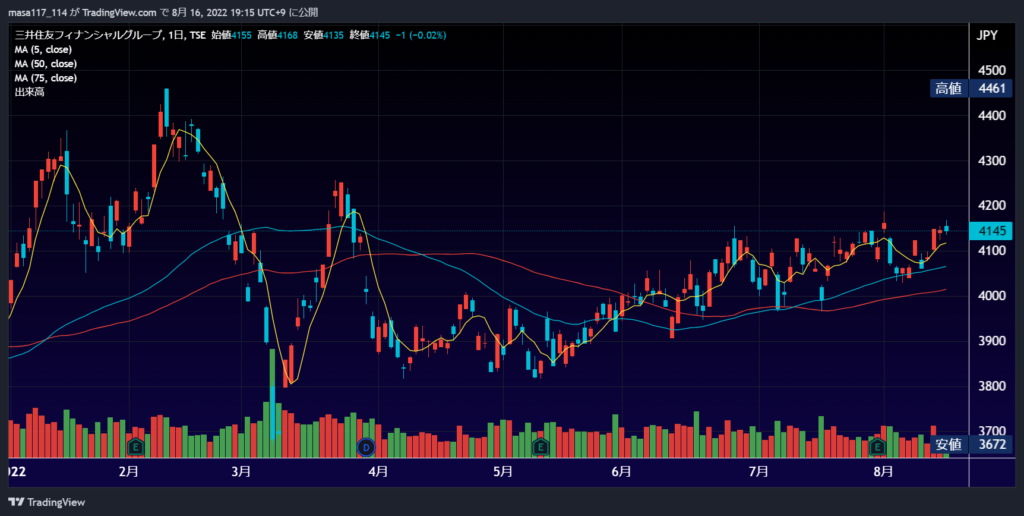Click the dividend D marker near 4月
1024x516 pixels.
[366, 447]
